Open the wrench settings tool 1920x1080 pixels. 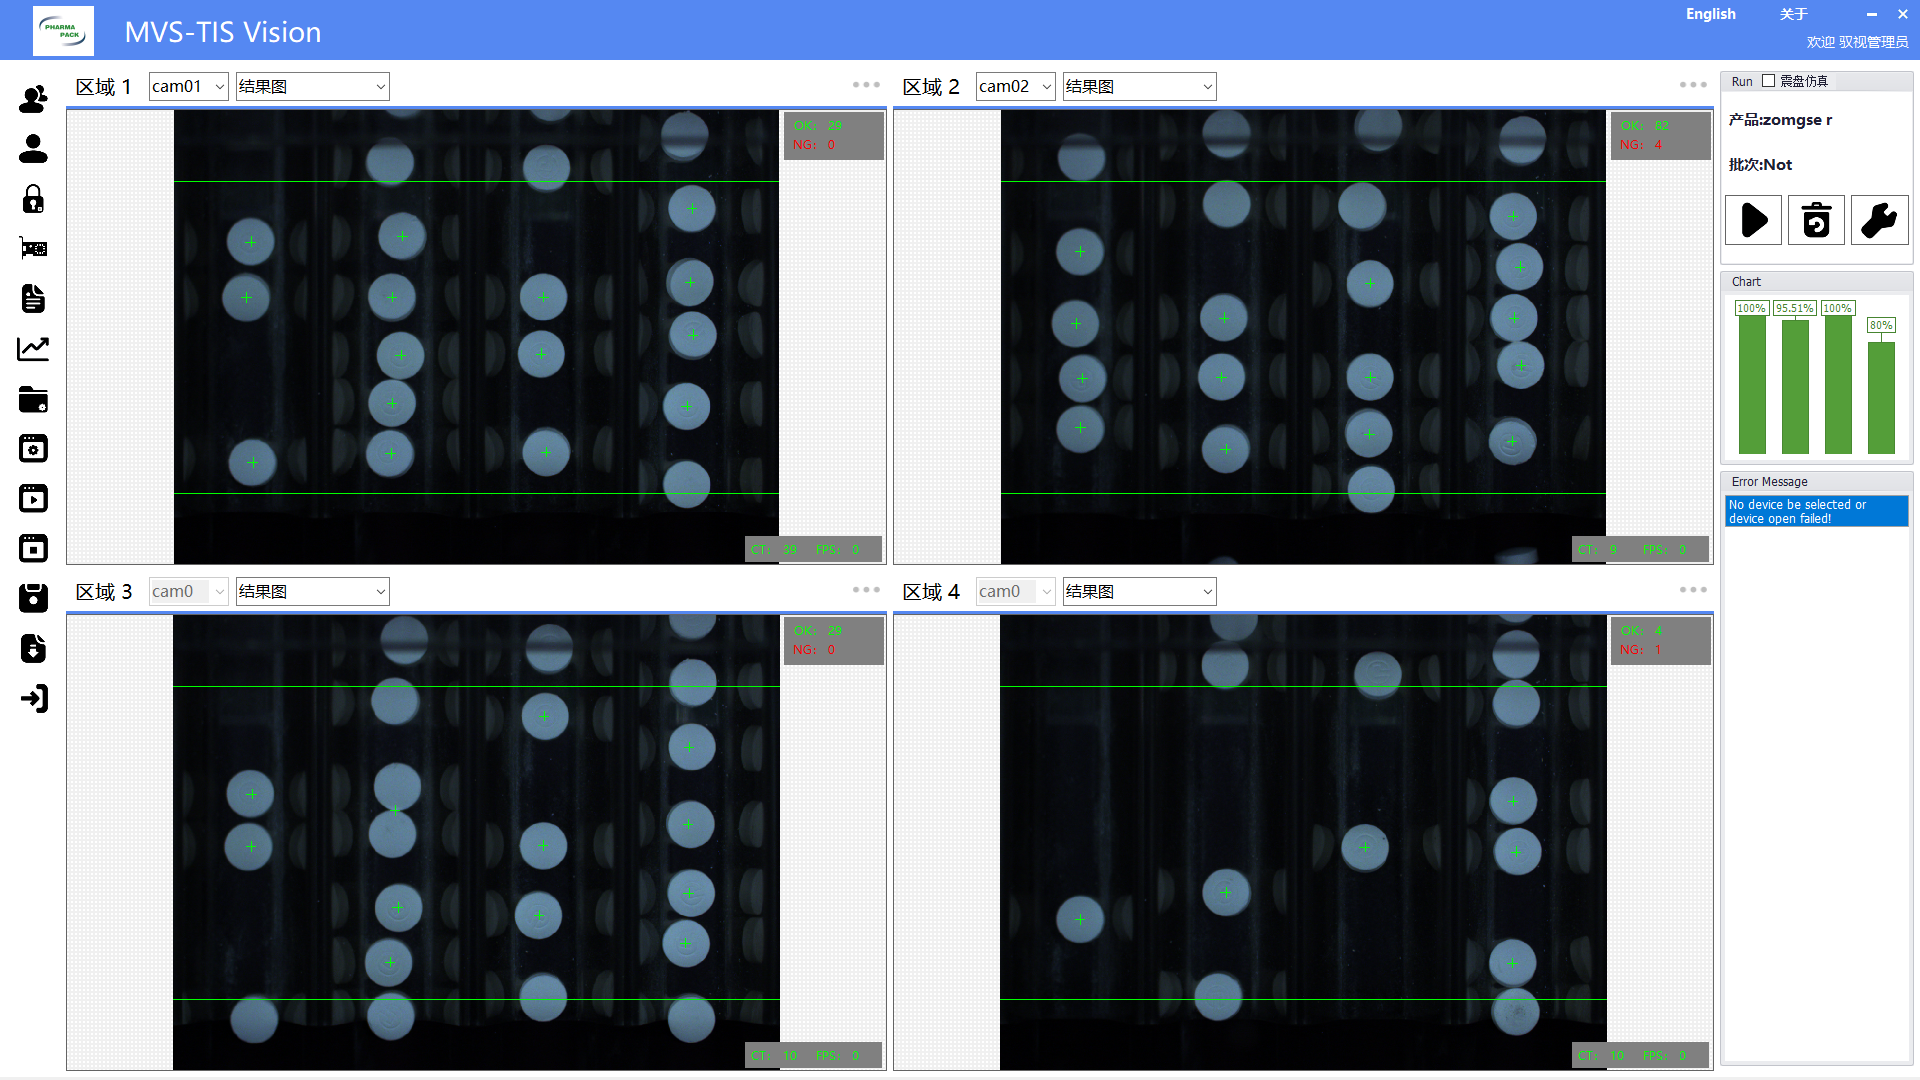pyautogui.click(x=1879, y=220)
